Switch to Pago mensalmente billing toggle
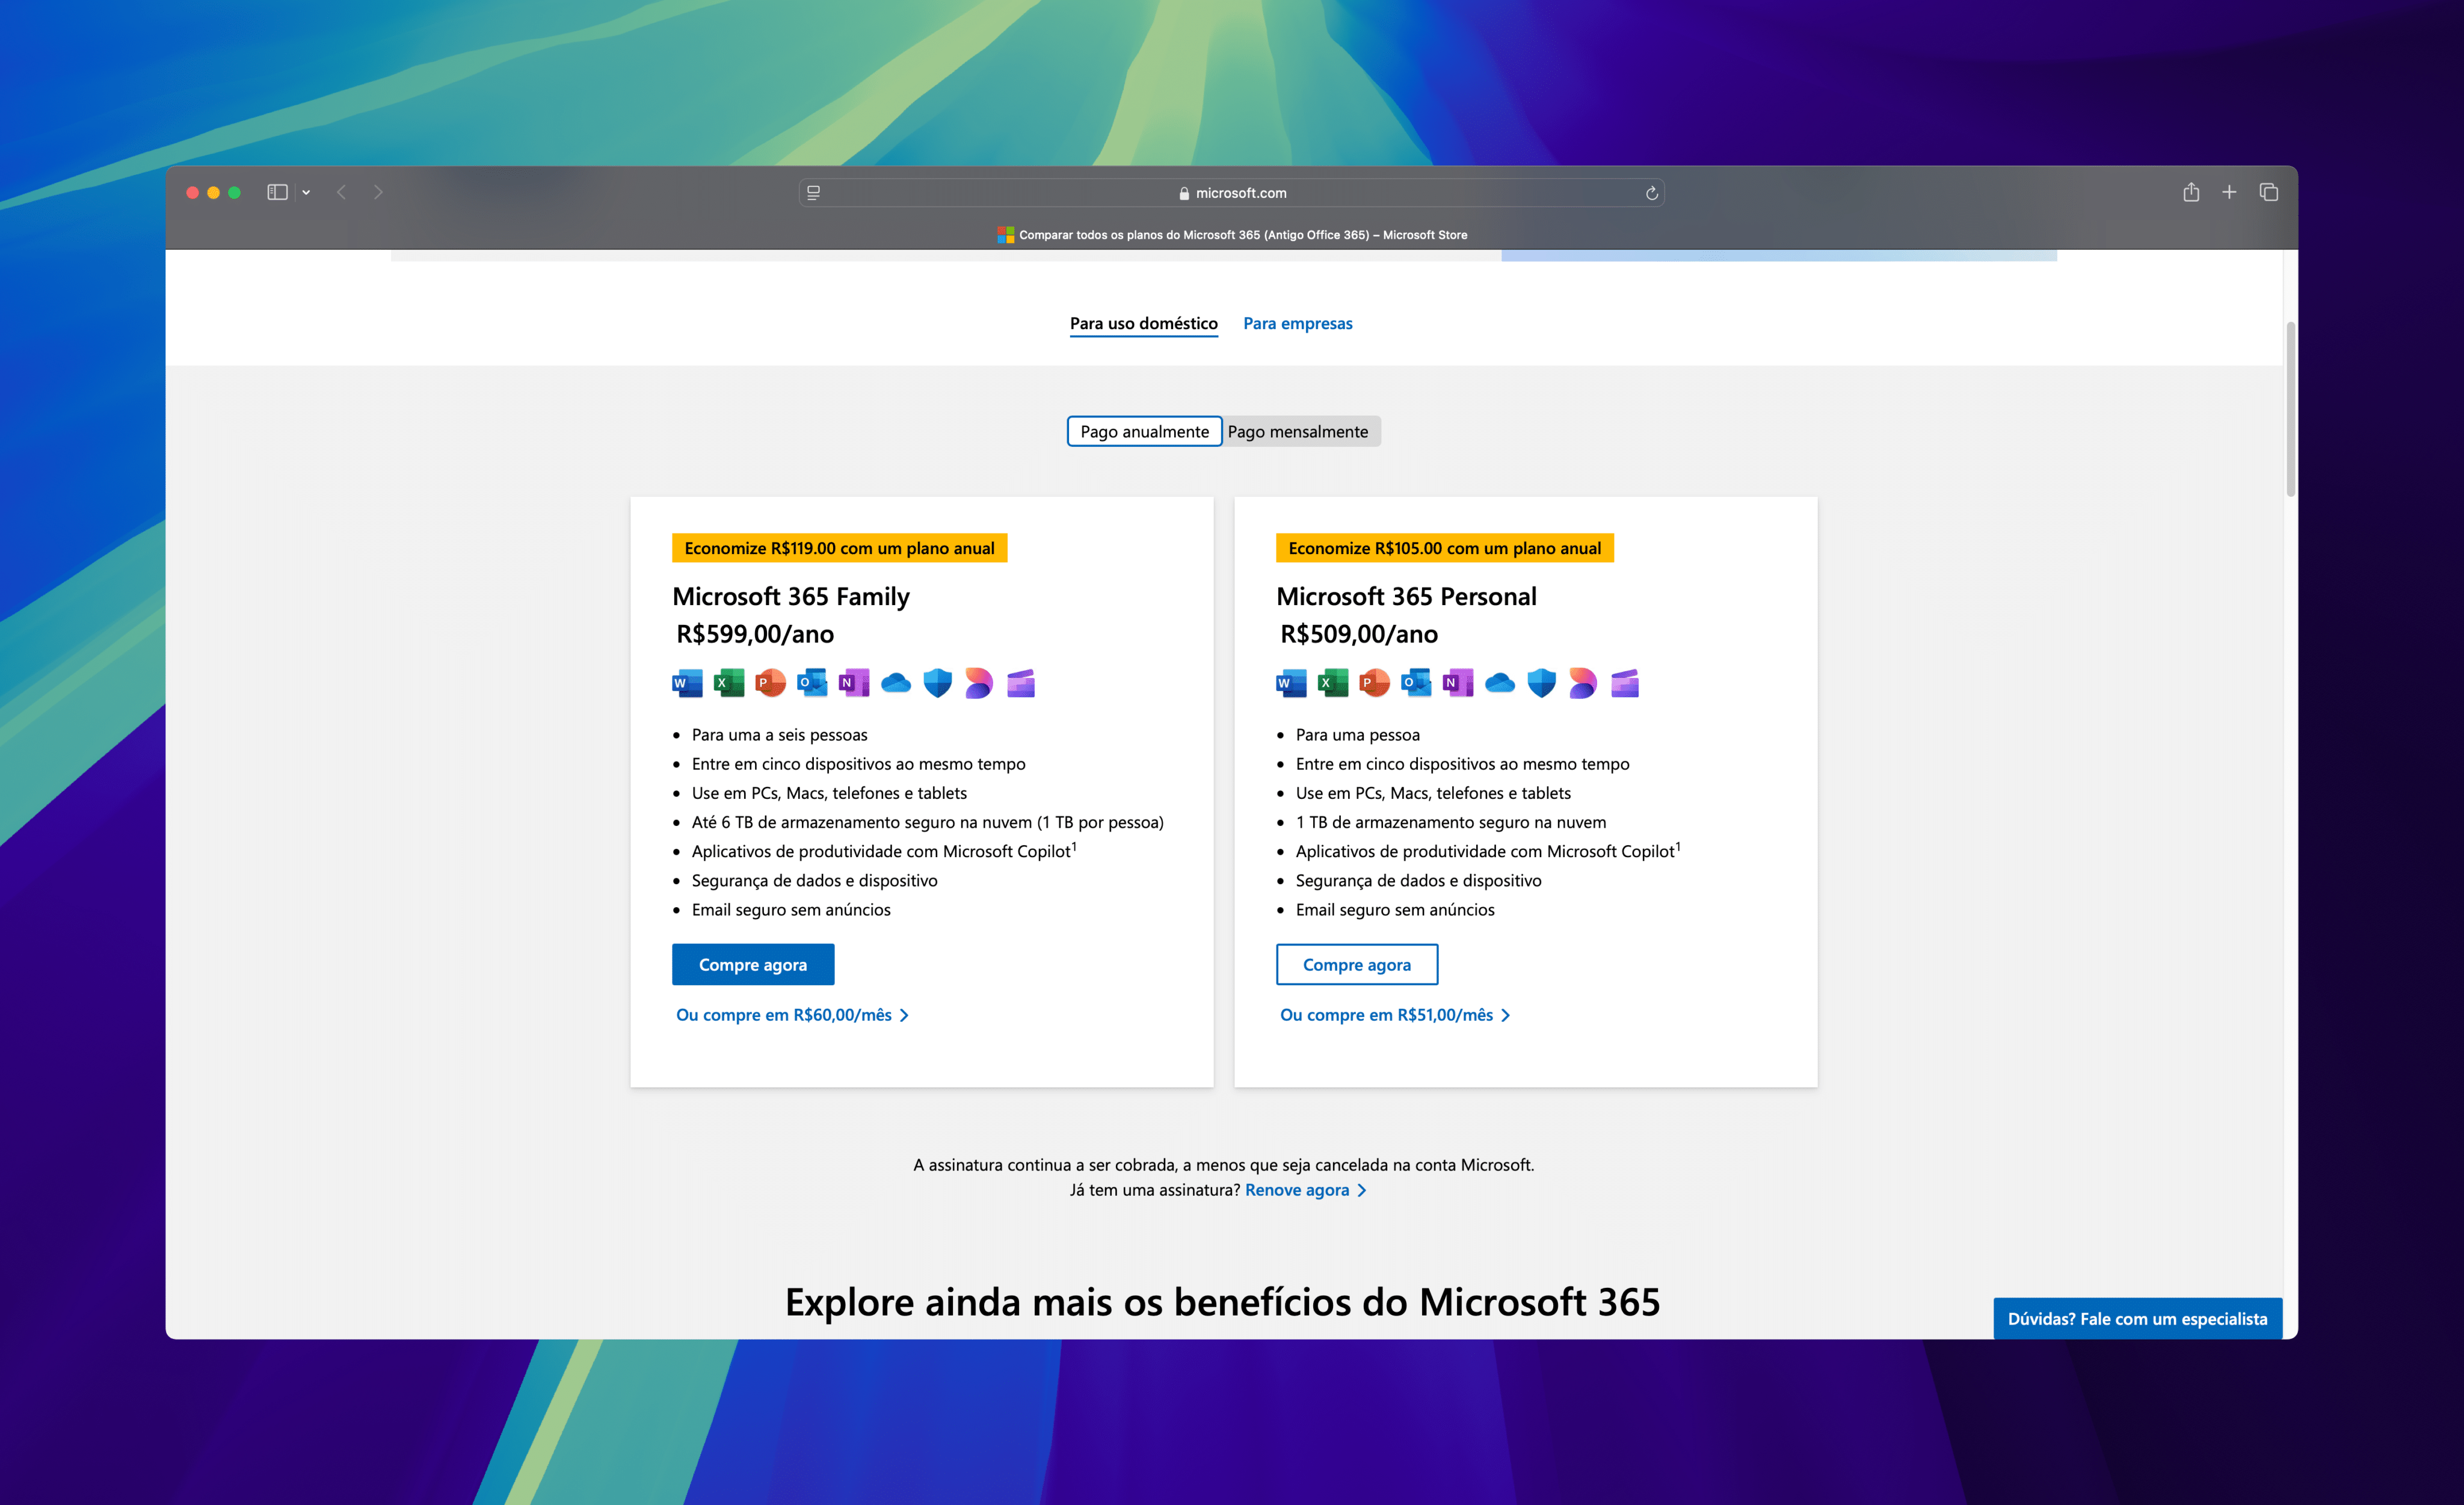This screenshot has height=1505, width=2464. [x=1297, y=429]
